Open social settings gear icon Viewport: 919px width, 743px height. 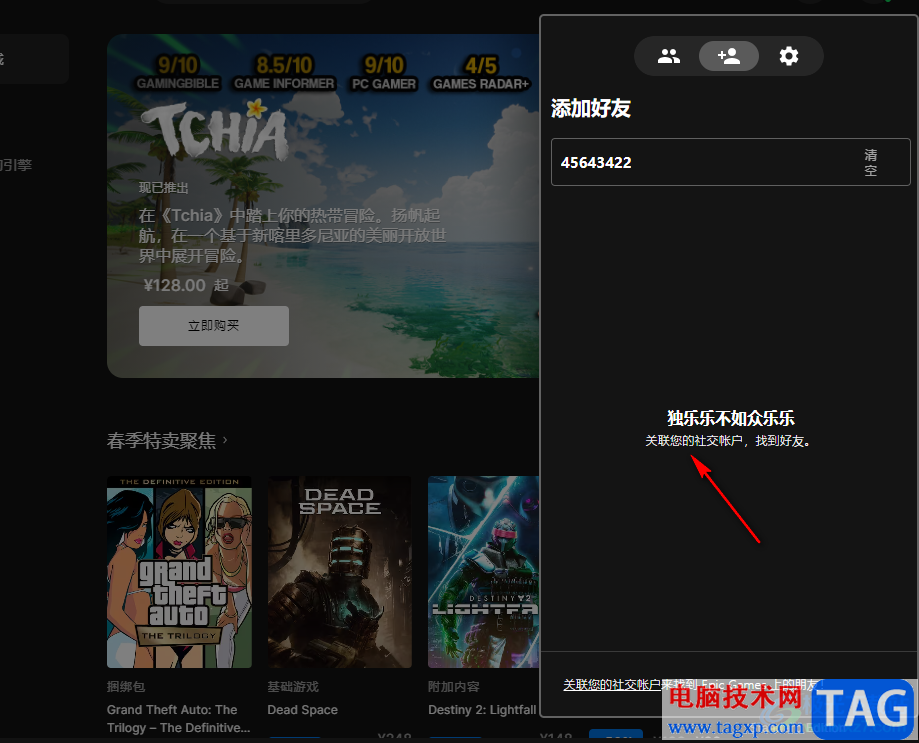[x=789, y=56]
